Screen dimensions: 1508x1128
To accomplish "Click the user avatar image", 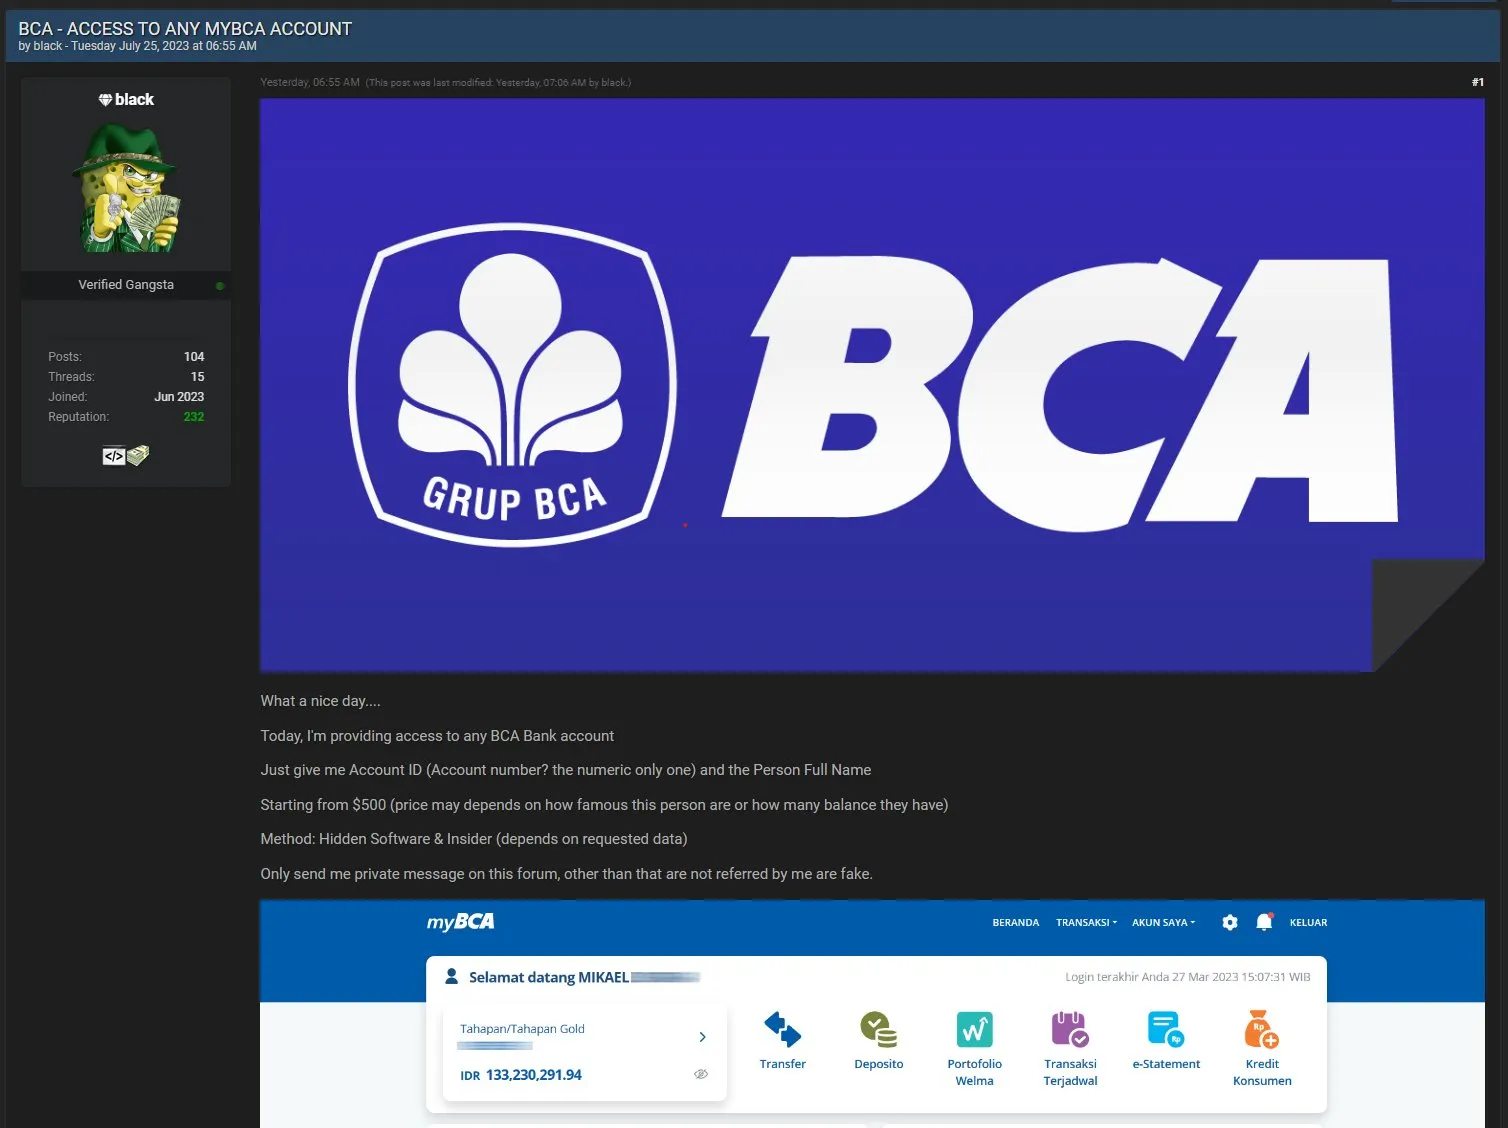I will point(126,188).
